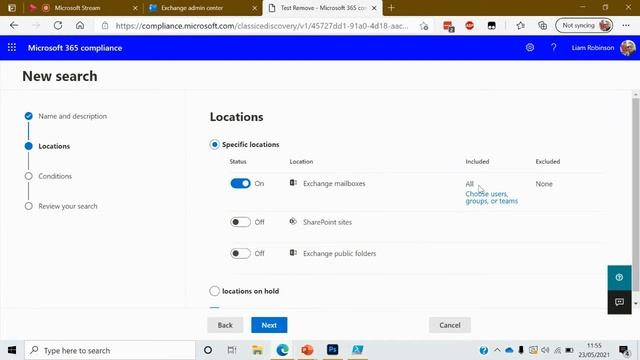Image resolution: width=640 pixels, height=360 pixels.
Task: Open the help question mark in header
Action: 553,48
